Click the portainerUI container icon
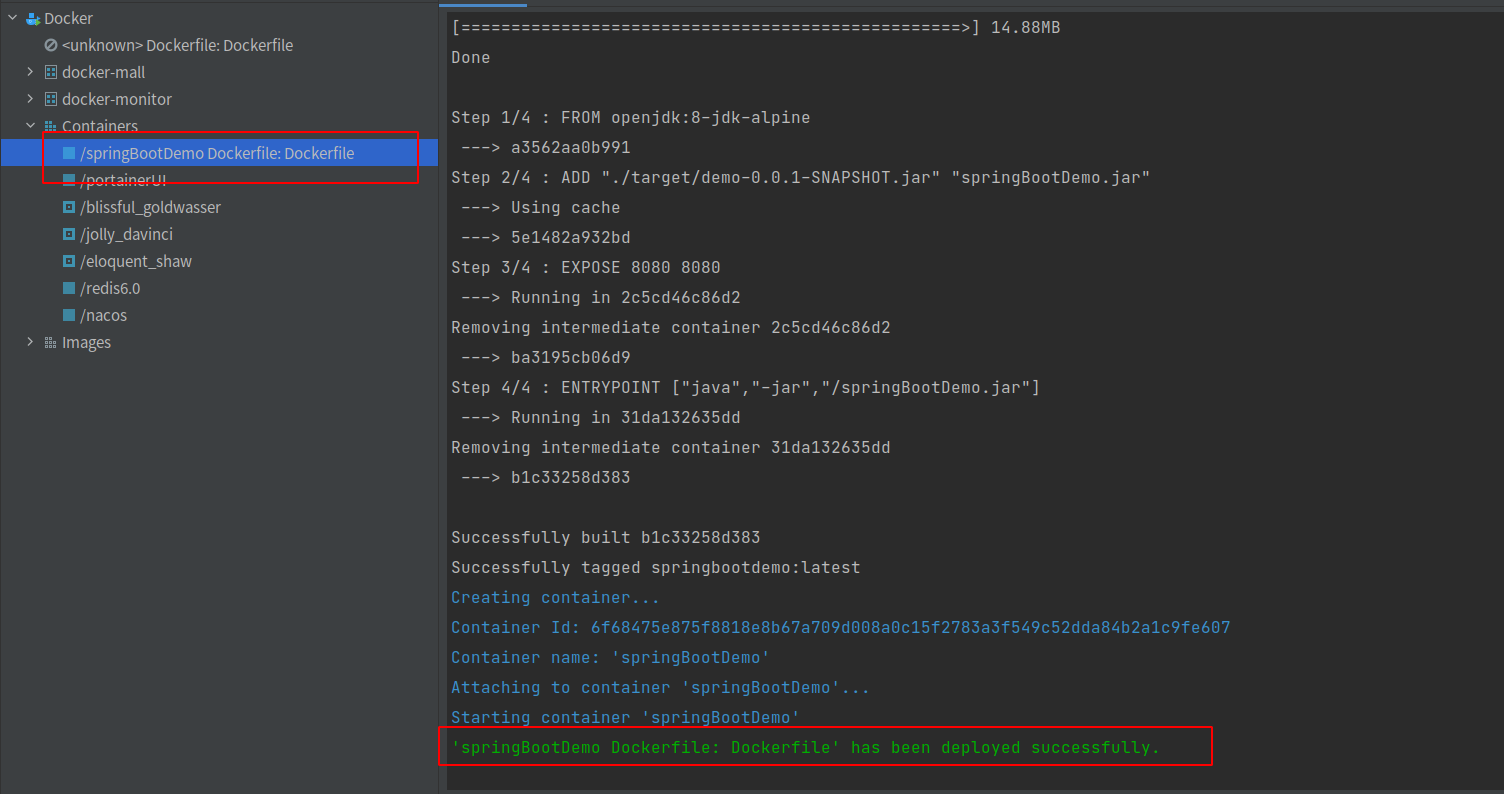The height and width of the screenshot is (794, 1504). [69, 180]
